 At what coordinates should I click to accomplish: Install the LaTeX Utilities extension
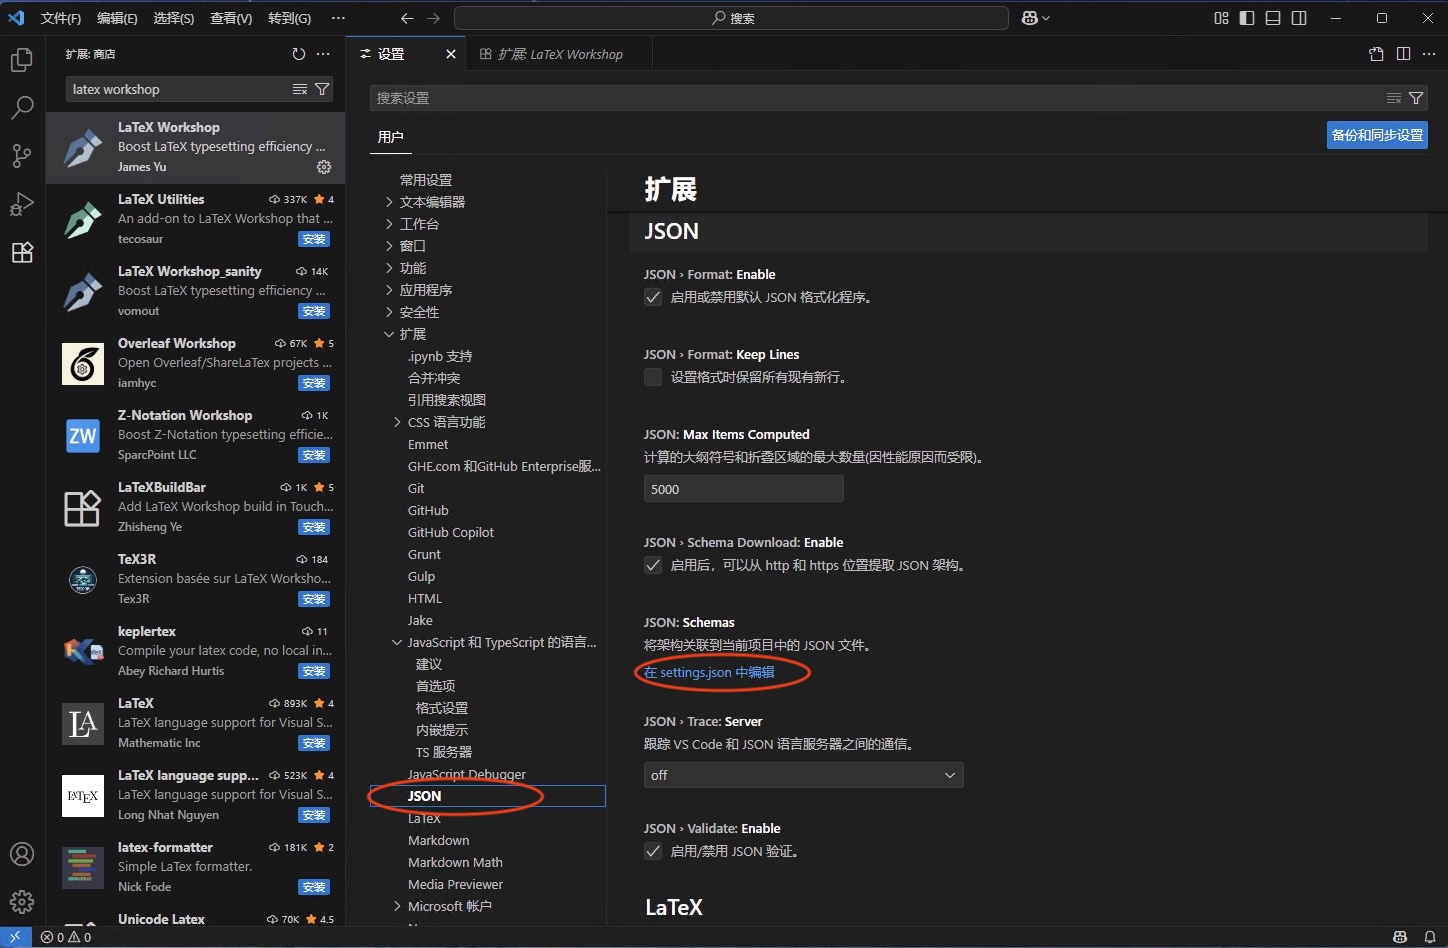(314, 239)
